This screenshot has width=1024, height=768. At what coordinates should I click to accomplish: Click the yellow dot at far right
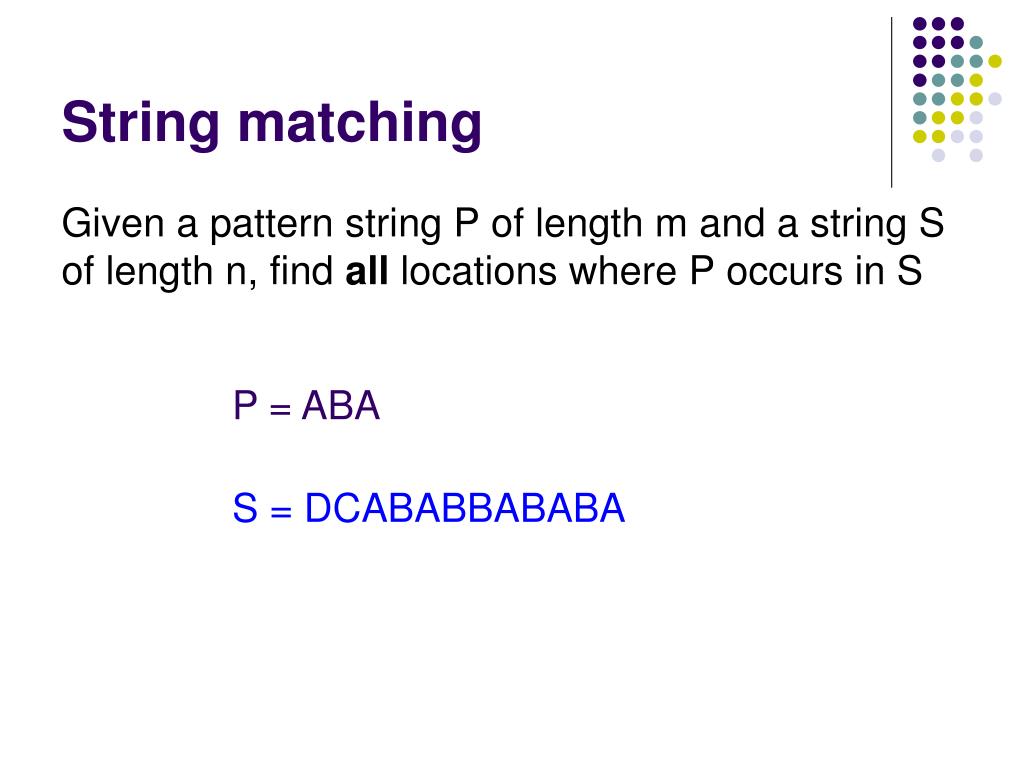tap(995, 61)
